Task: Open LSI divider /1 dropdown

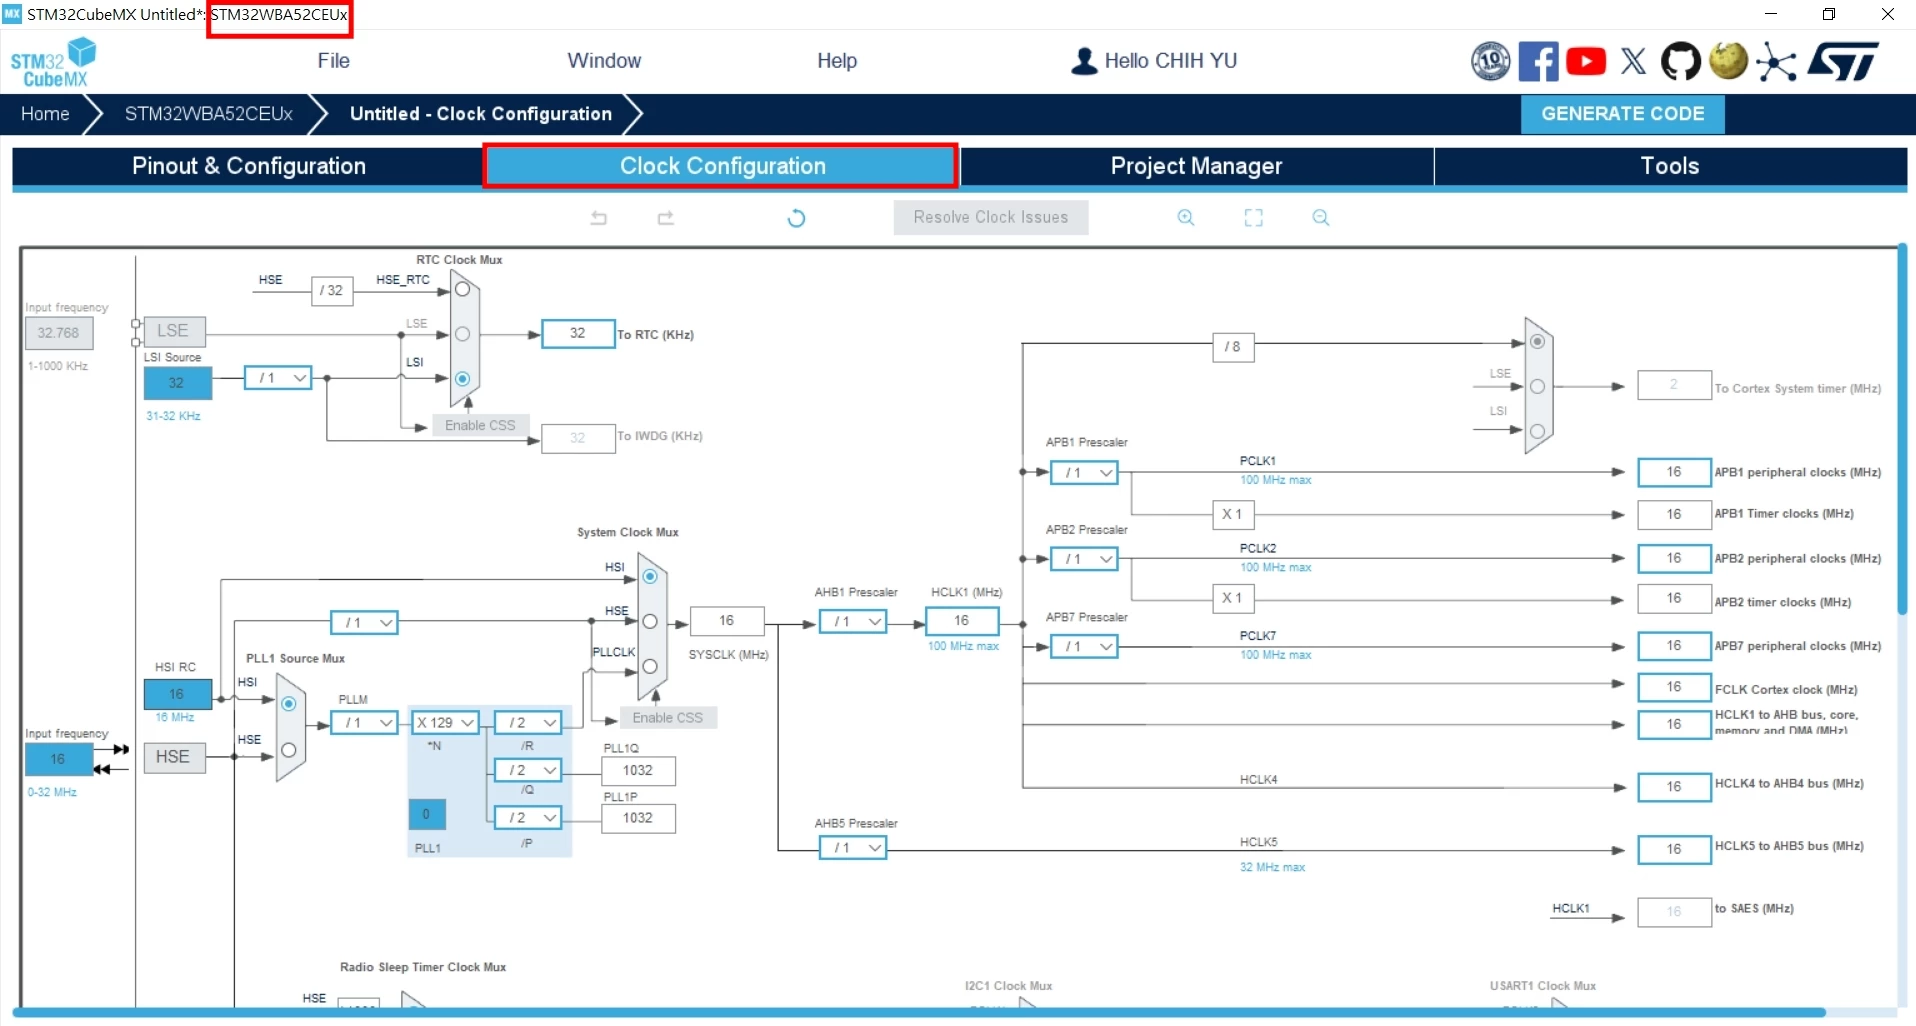Action: pos(279,378)
